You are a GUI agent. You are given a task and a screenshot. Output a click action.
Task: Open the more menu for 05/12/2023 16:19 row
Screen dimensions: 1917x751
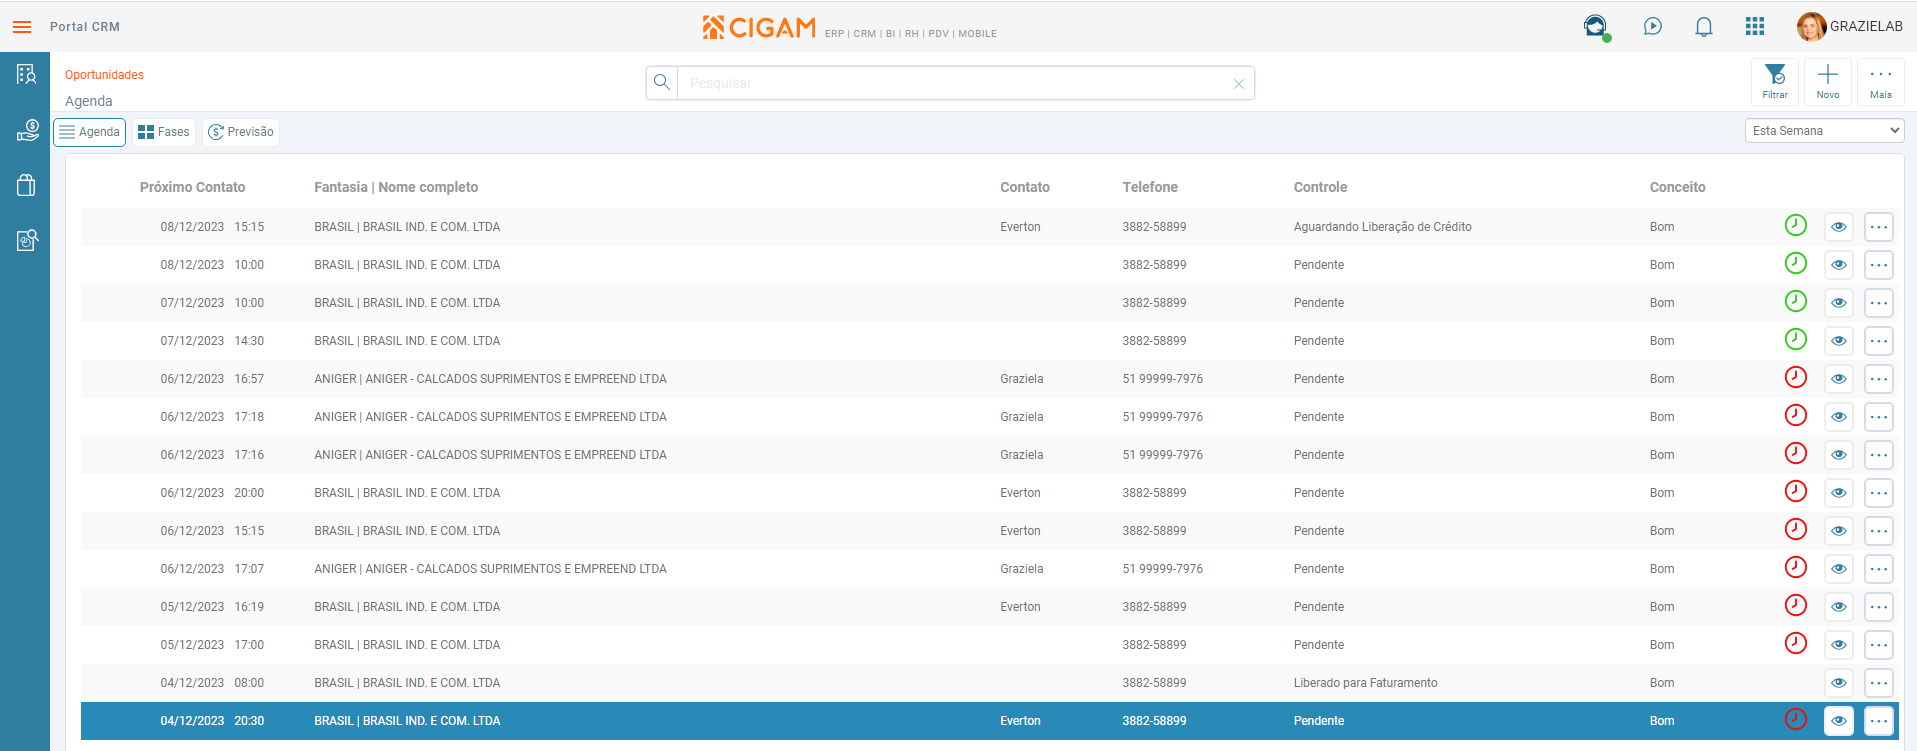coord(1879,607)
